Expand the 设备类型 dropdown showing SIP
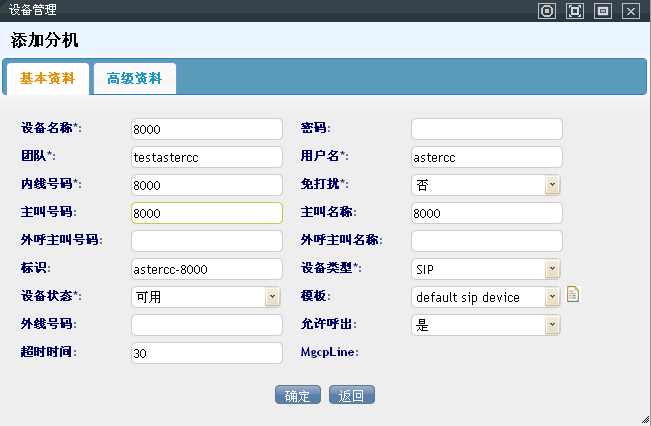The image size is (651, 426). [x=552, y=269]
